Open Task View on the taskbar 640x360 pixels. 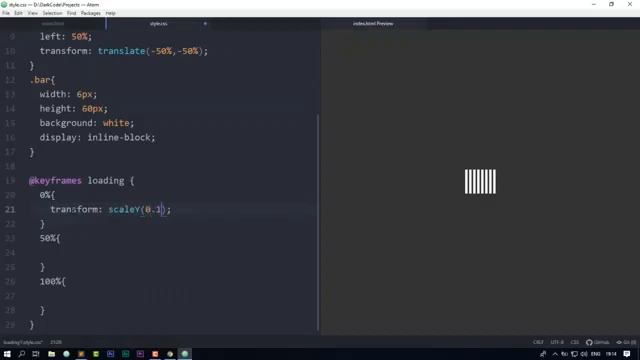pos(36,354)
